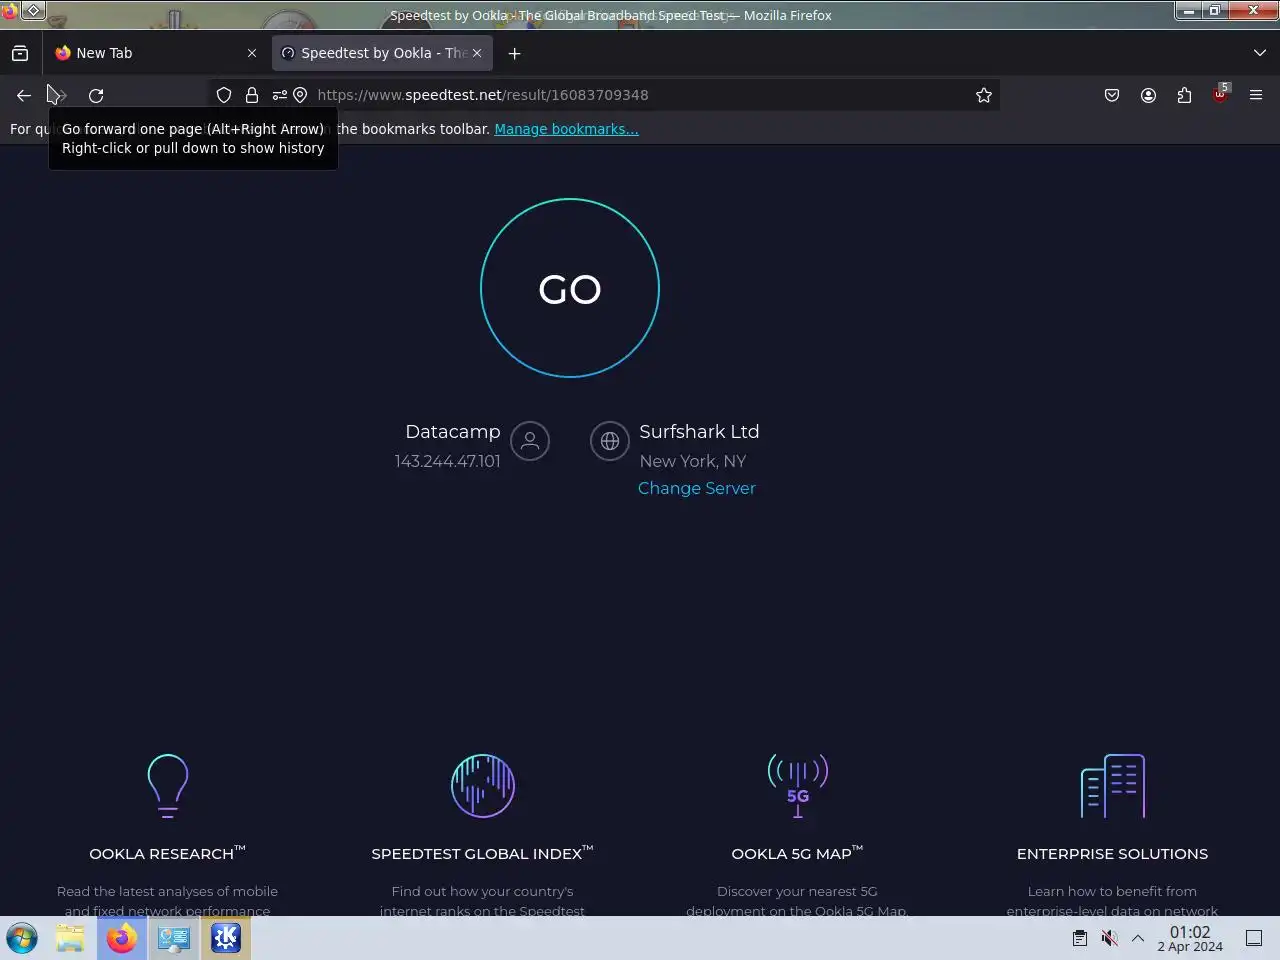The width and height of the screenshot is (1280, 960).
Task: Click the SPEEDTEST GLOBAL INDEX heading
Action: pyautogui.click(x=482, y=853)
